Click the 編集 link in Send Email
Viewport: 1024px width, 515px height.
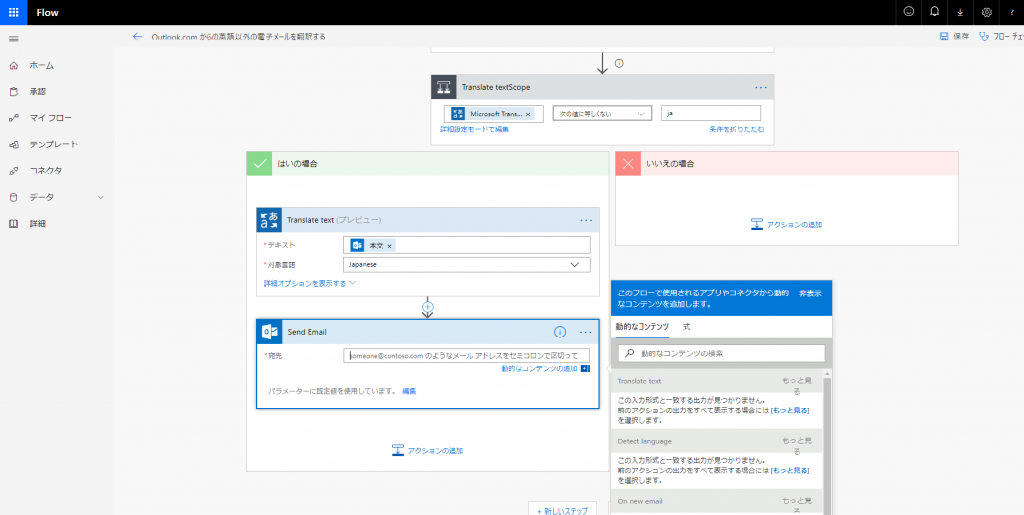409,391
